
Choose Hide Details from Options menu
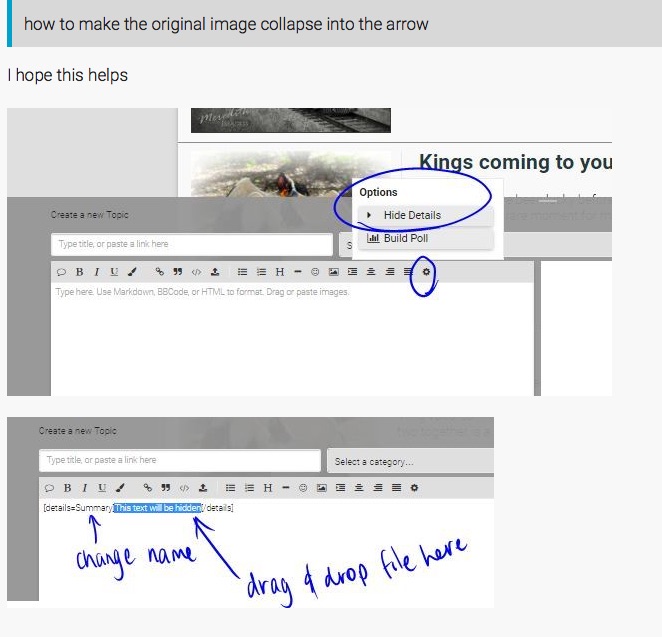coord(412,215)
